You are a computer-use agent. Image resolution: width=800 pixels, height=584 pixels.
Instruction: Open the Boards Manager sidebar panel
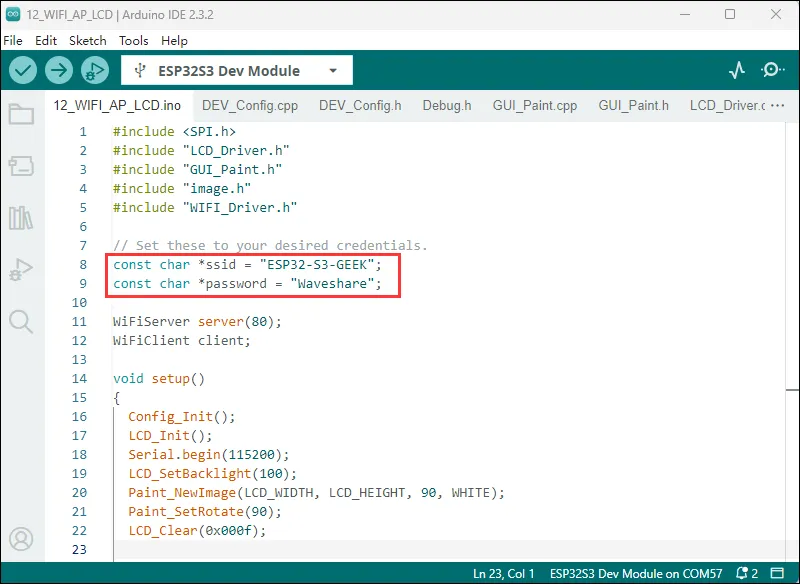[21, 166]
